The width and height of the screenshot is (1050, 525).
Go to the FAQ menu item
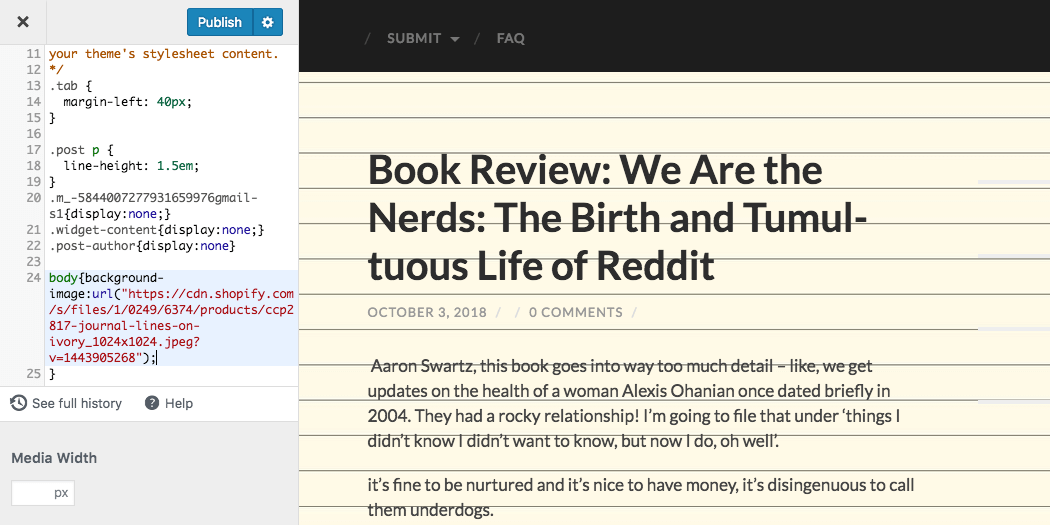click(510, 39)
